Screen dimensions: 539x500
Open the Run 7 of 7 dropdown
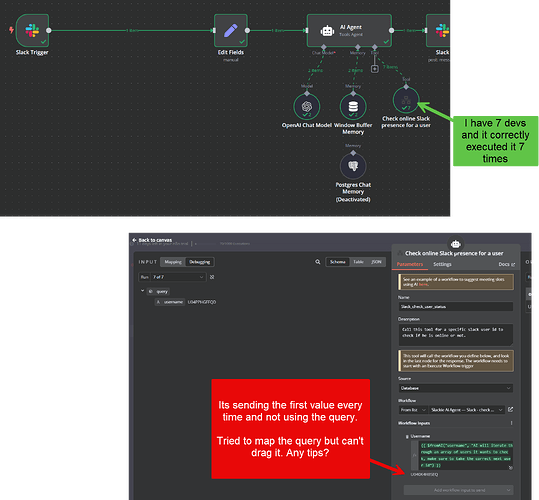(x=172, y=277)
